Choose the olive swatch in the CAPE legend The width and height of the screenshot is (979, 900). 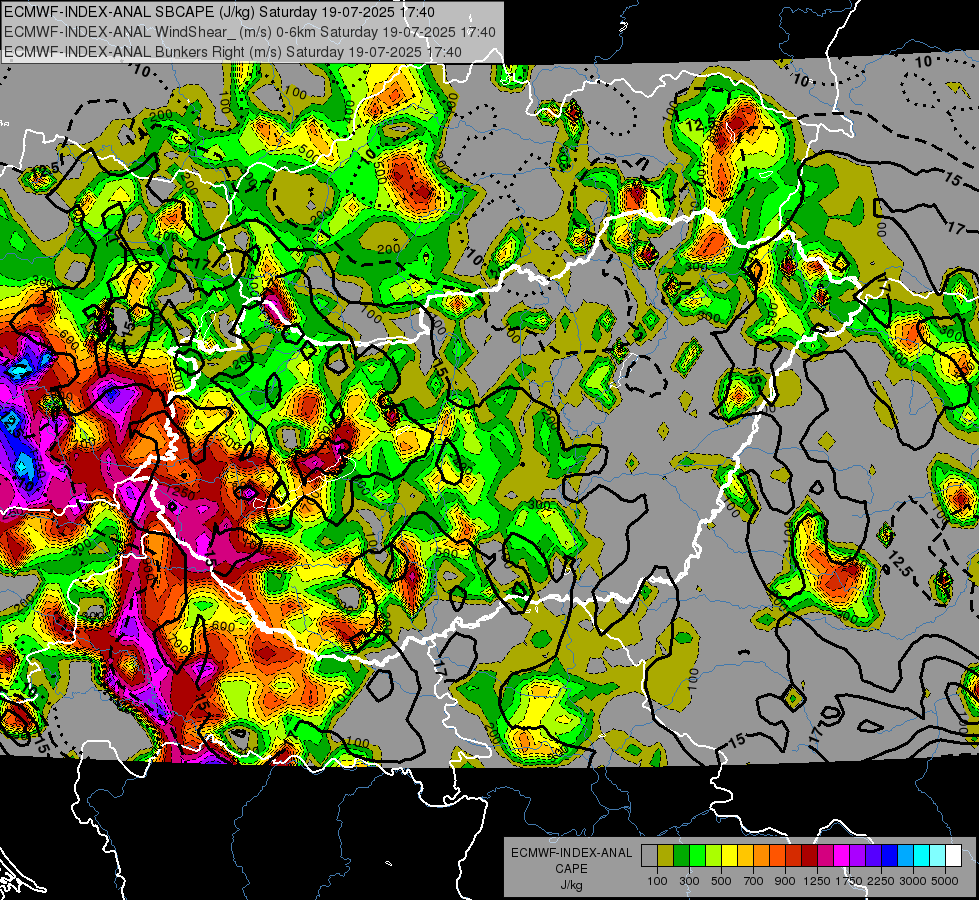coord(666,856)
